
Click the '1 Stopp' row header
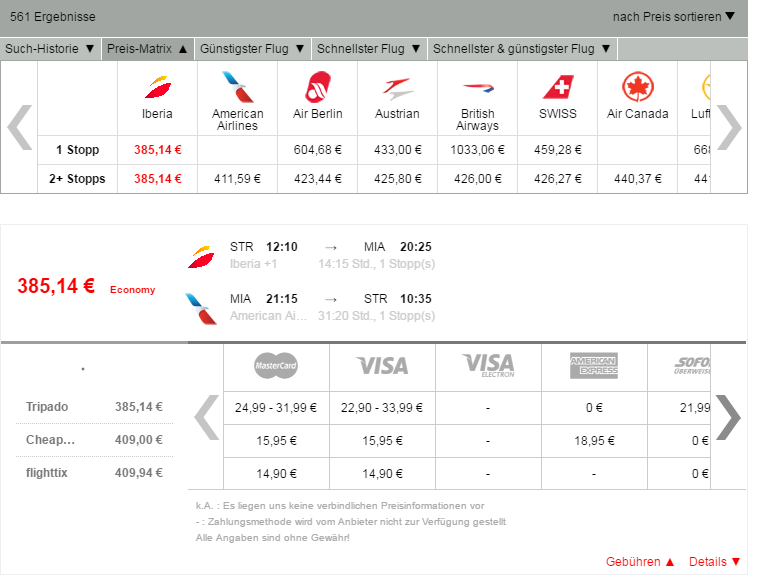pyautogui.click(x=78, y=149)
